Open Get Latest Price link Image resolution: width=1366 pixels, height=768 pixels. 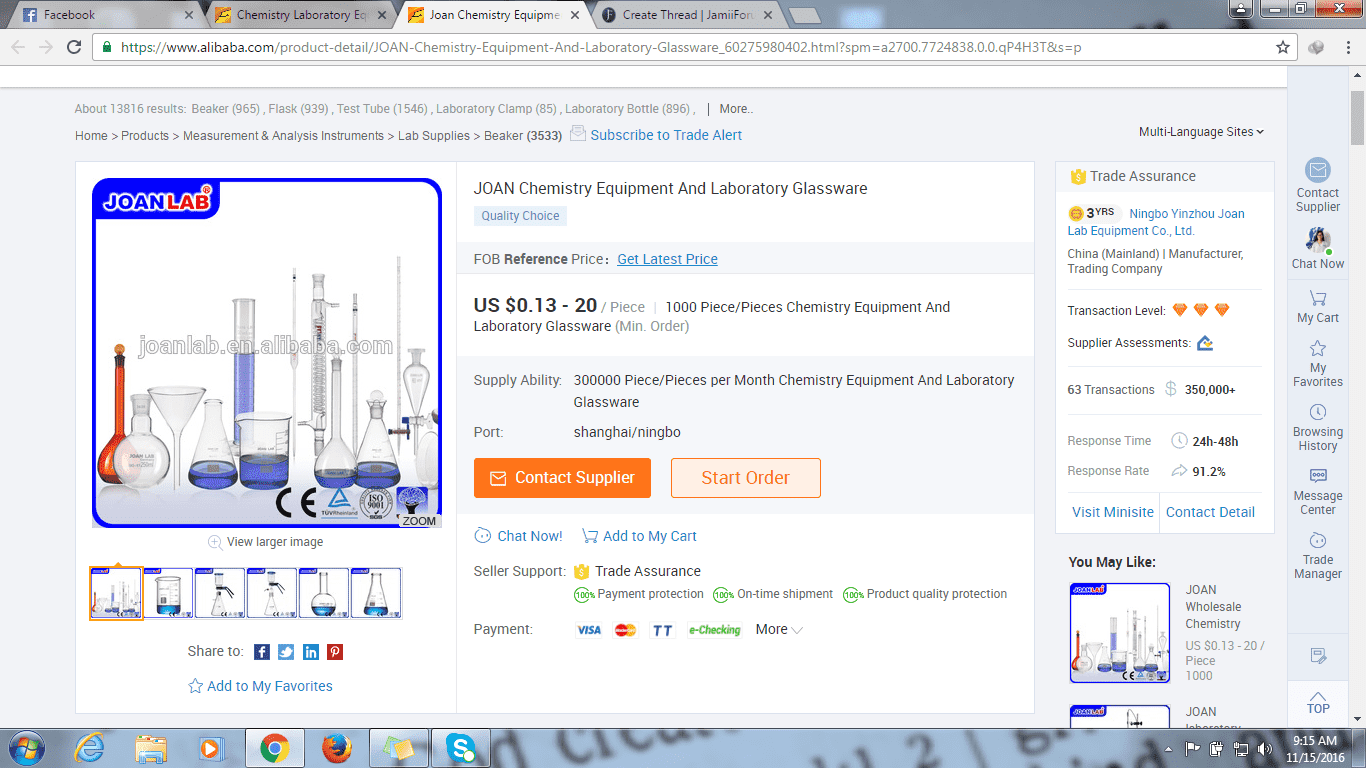(667, 259)
